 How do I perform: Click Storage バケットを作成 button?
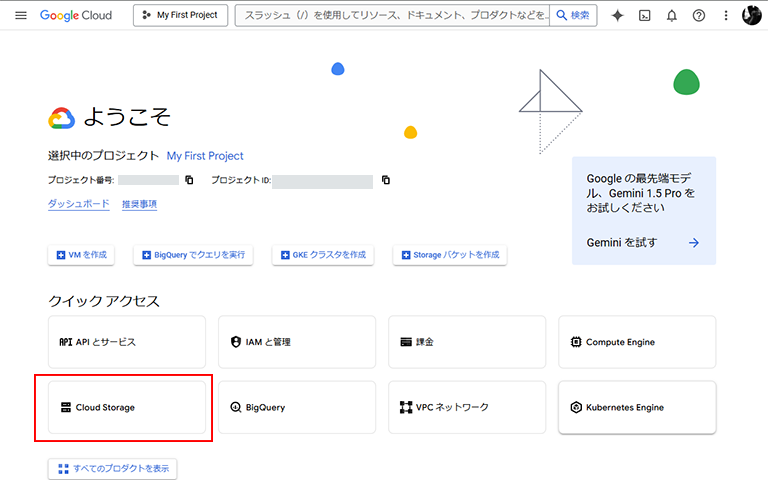(450, 255)
